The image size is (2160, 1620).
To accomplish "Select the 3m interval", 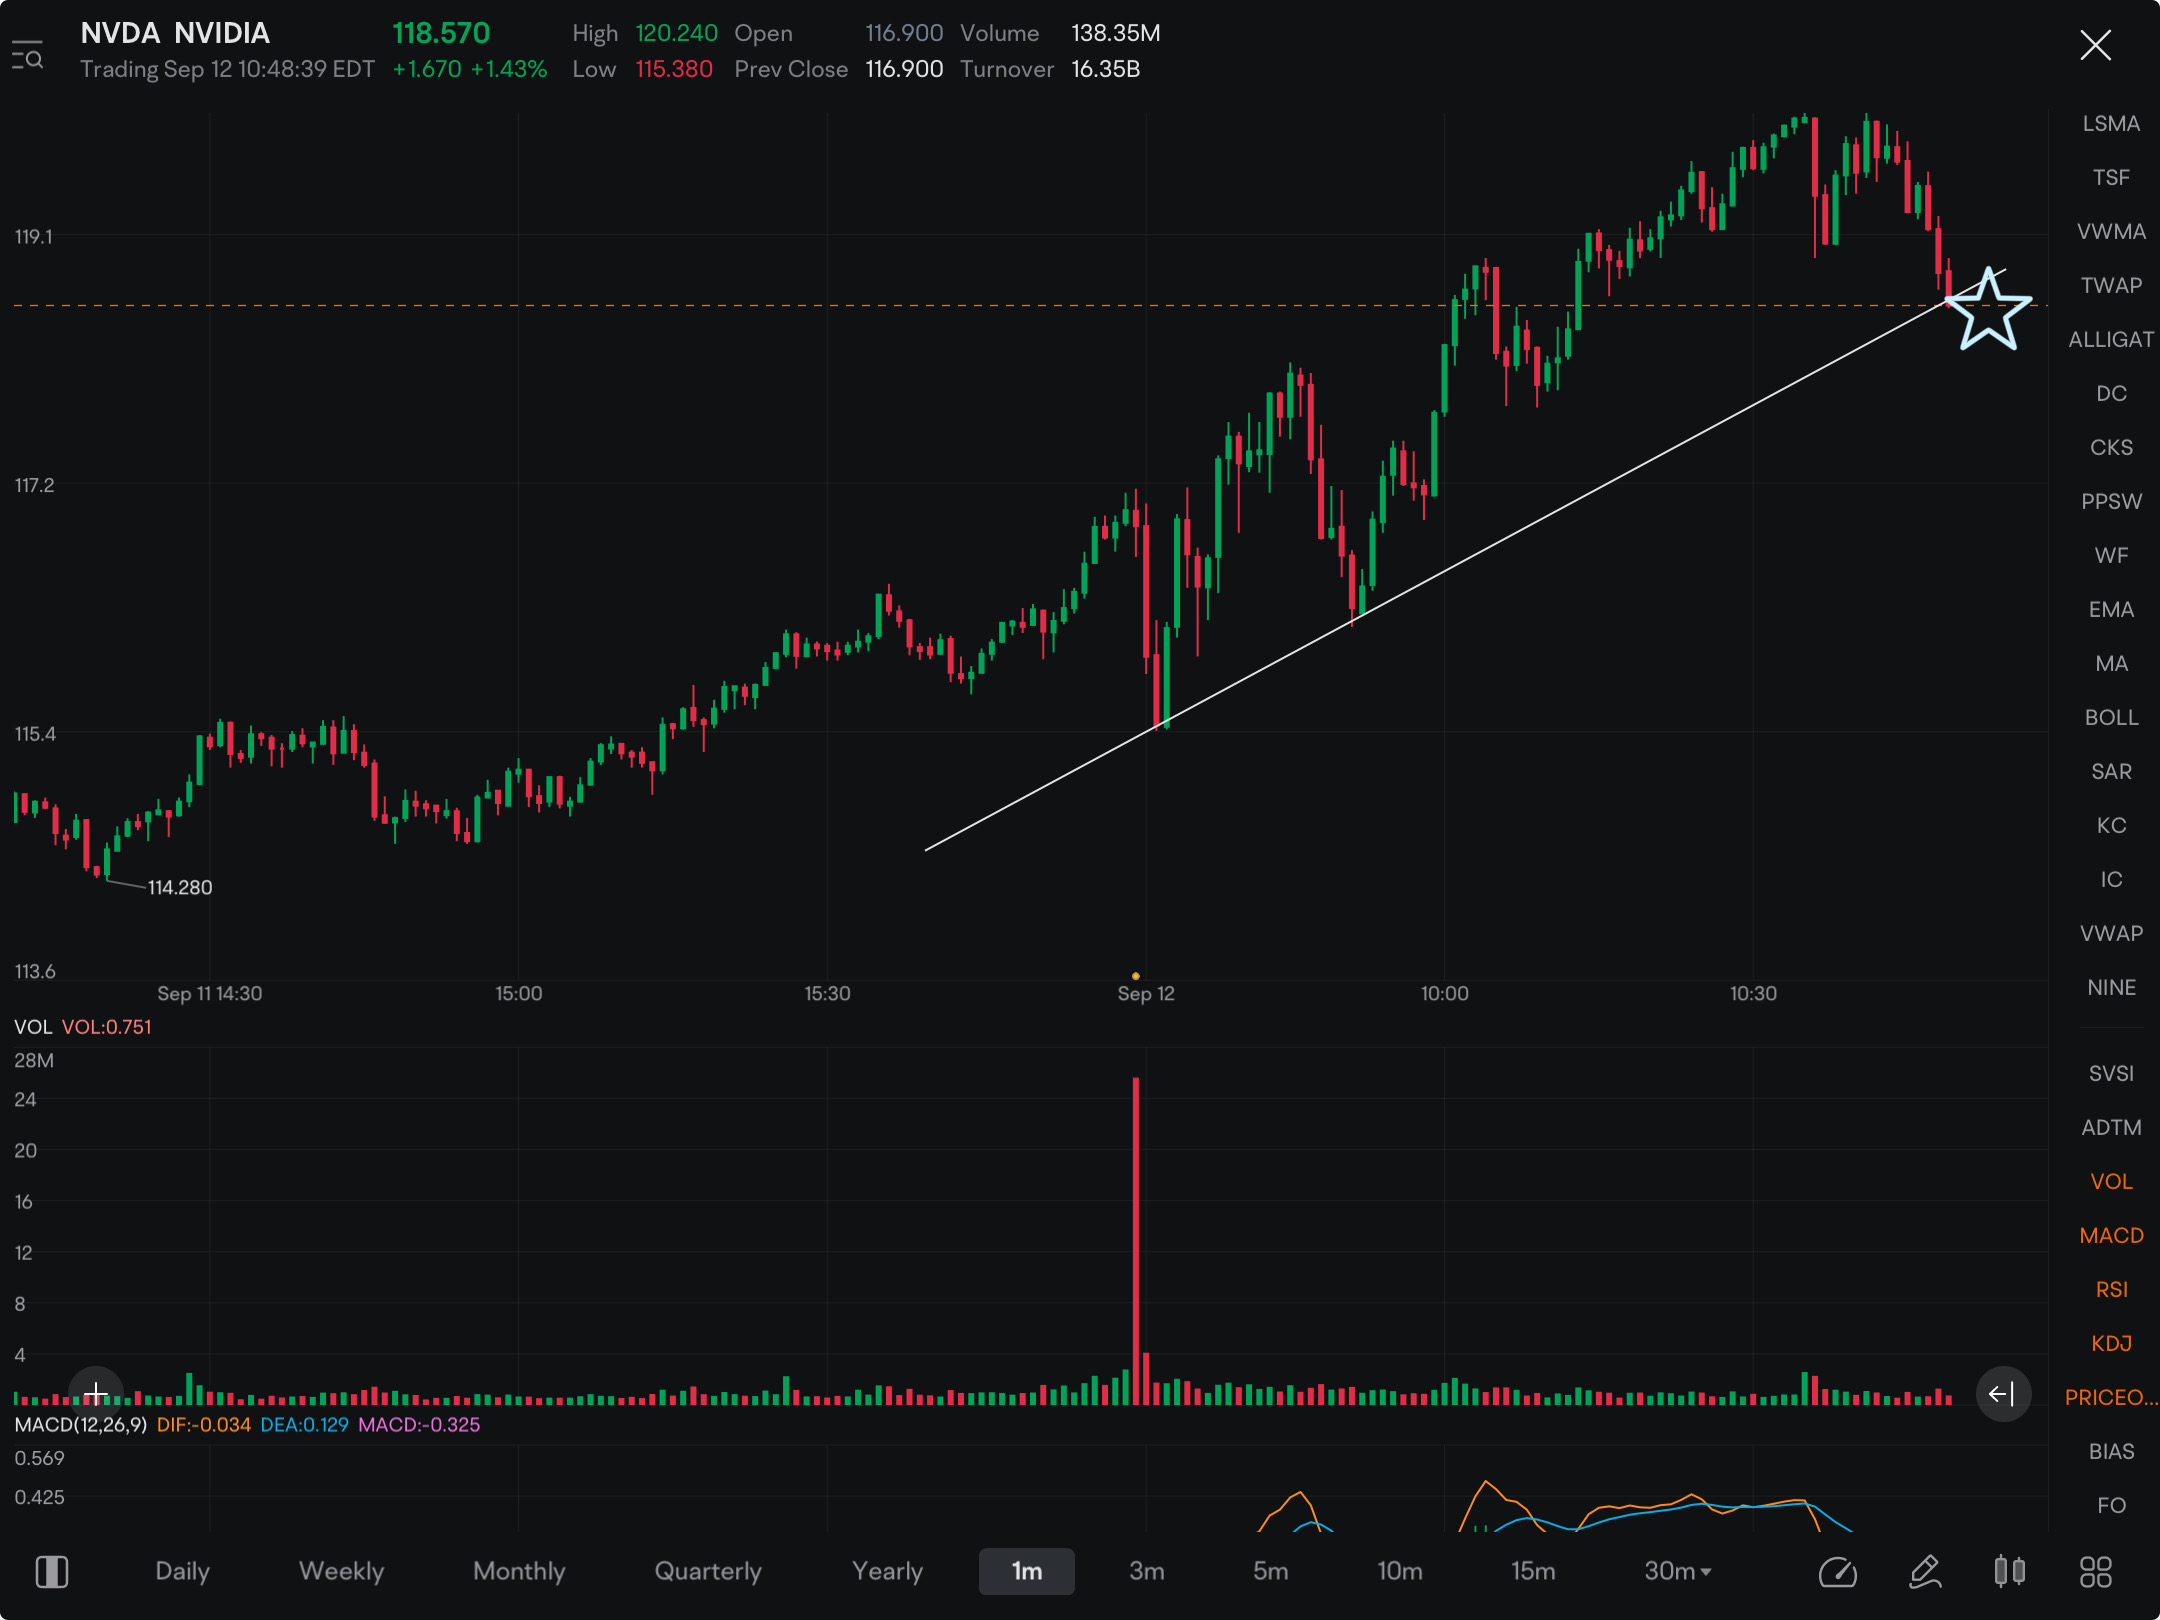I will tap(1147, 1571).
